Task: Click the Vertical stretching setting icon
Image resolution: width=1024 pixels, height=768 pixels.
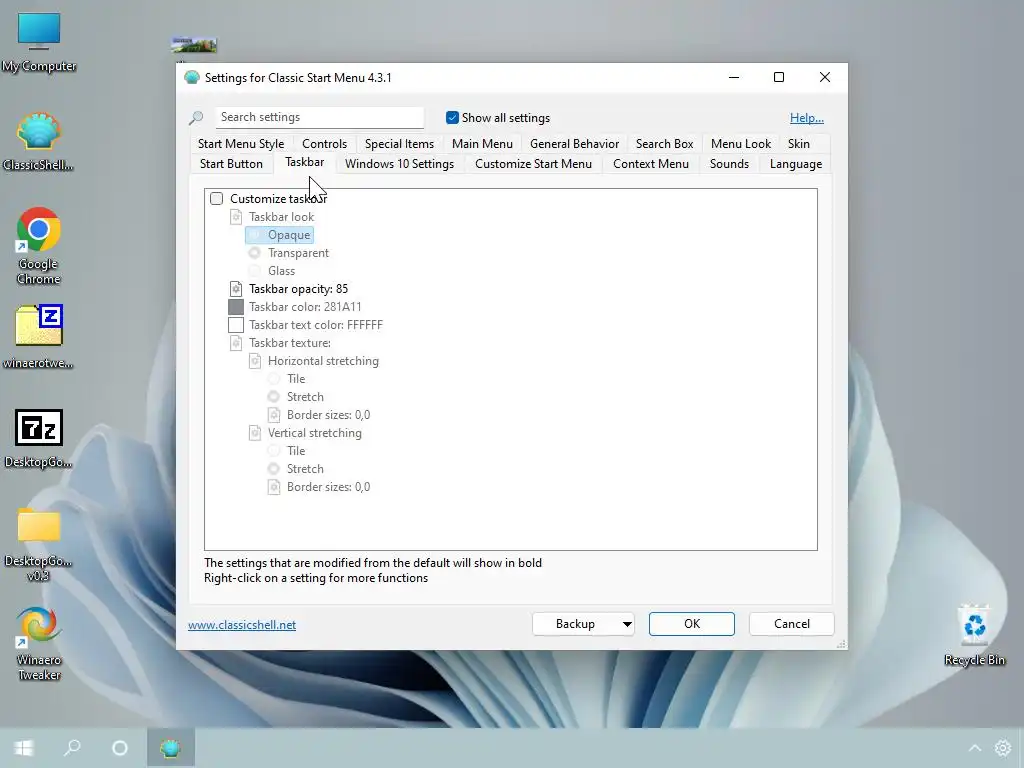Action: [255, 433]
